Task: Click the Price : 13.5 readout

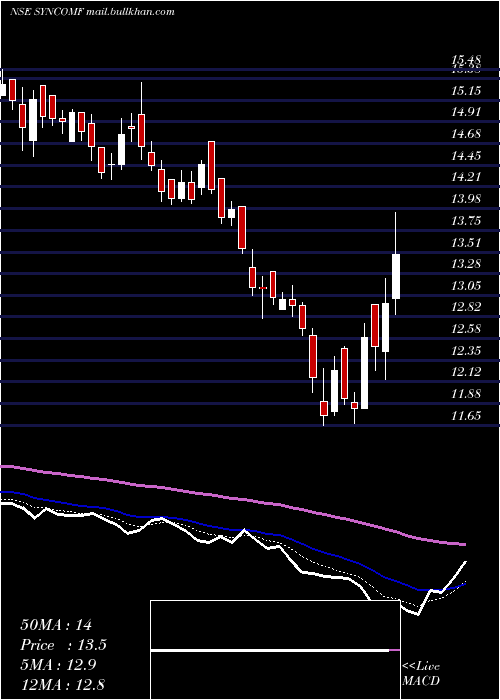Action: tap(63, 645)
